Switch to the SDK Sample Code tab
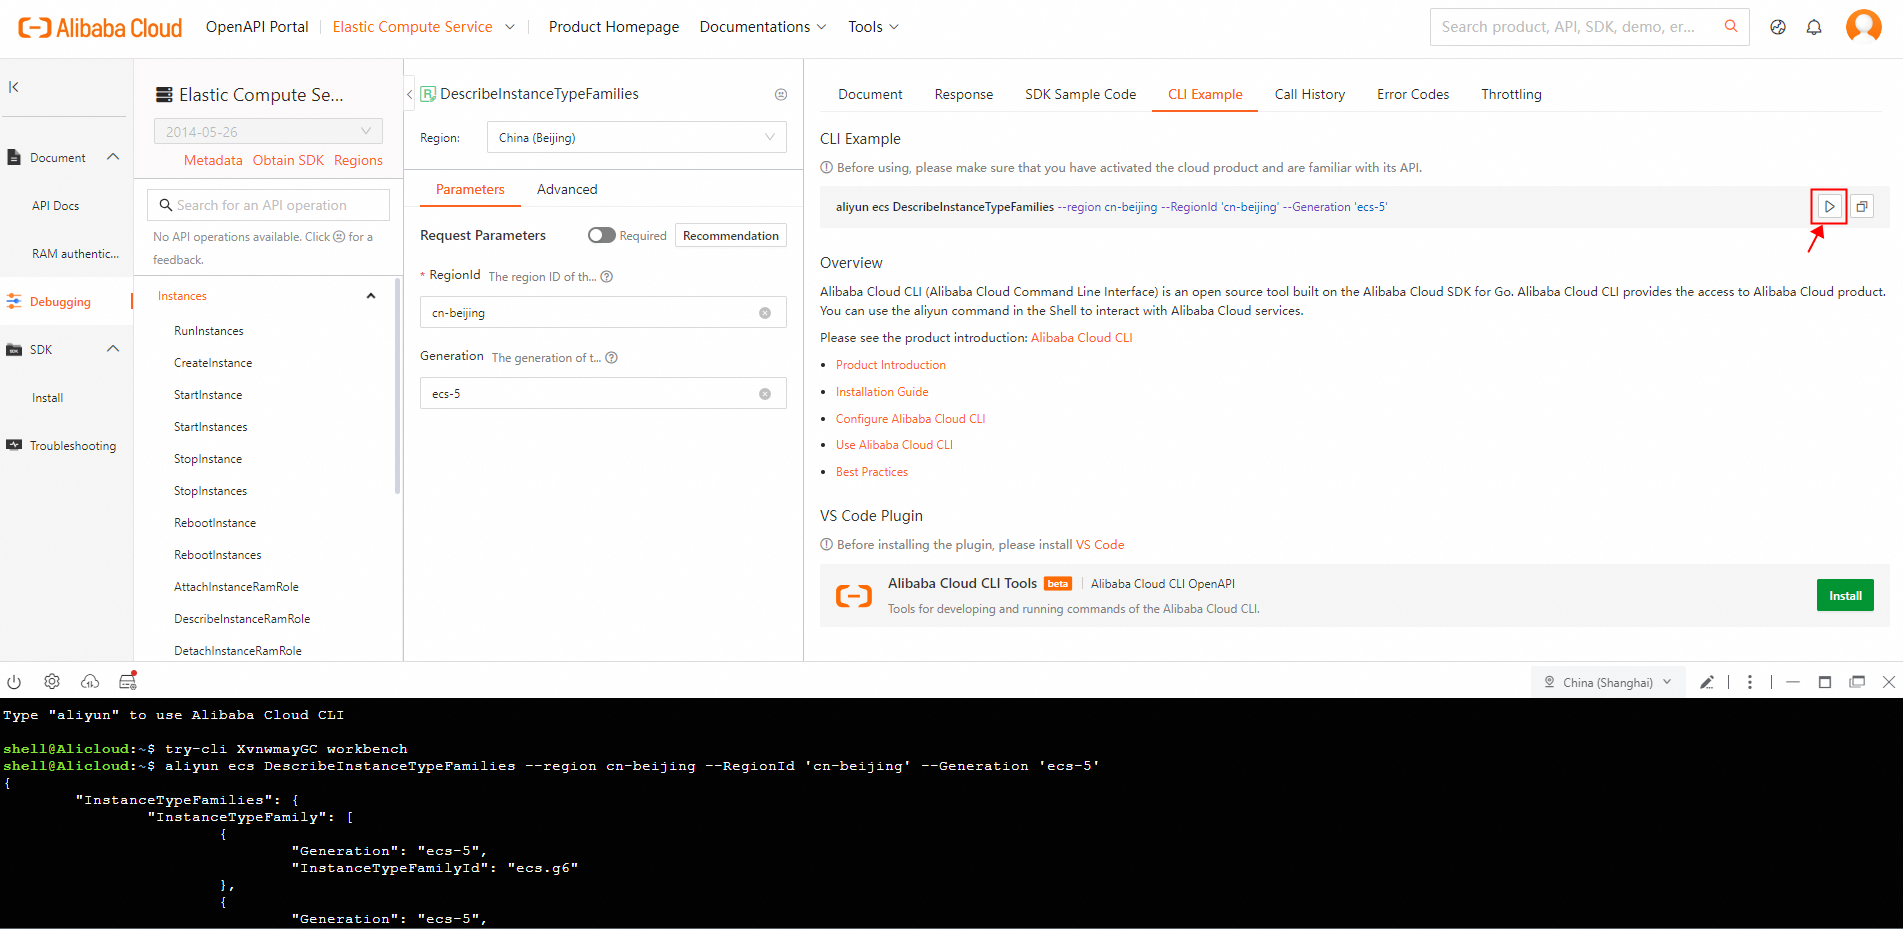 point(1080,94)
